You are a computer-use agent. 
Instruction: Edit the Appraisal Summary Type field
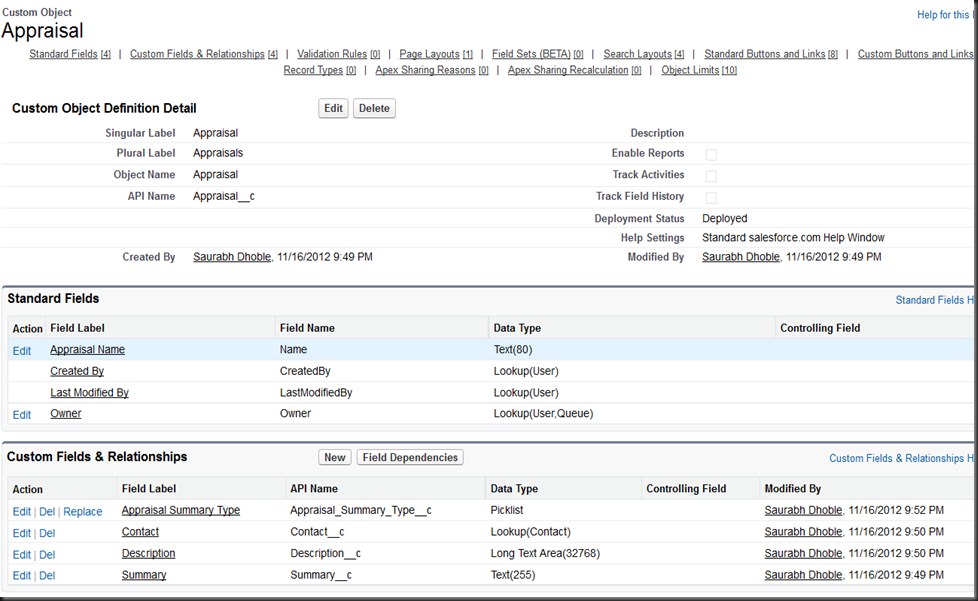point(22,512)
